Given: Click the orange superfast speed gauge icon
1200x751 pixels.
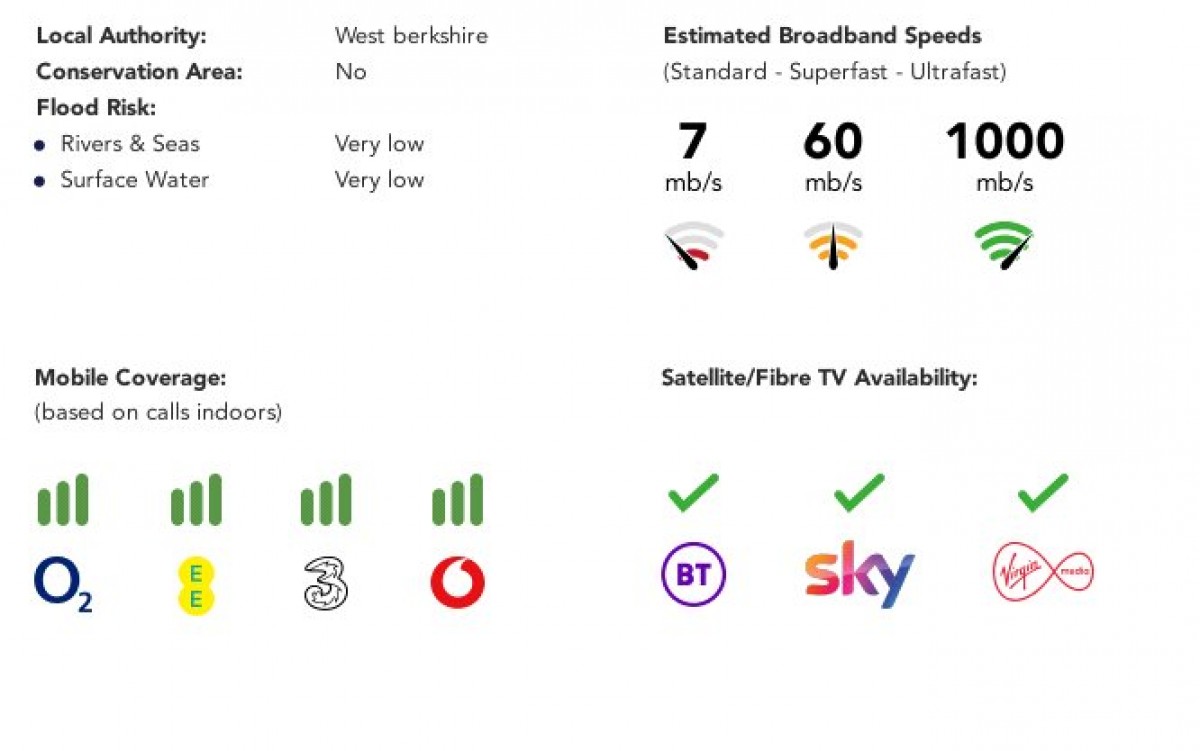Looking at the screenshot, I should coord(833,246).
